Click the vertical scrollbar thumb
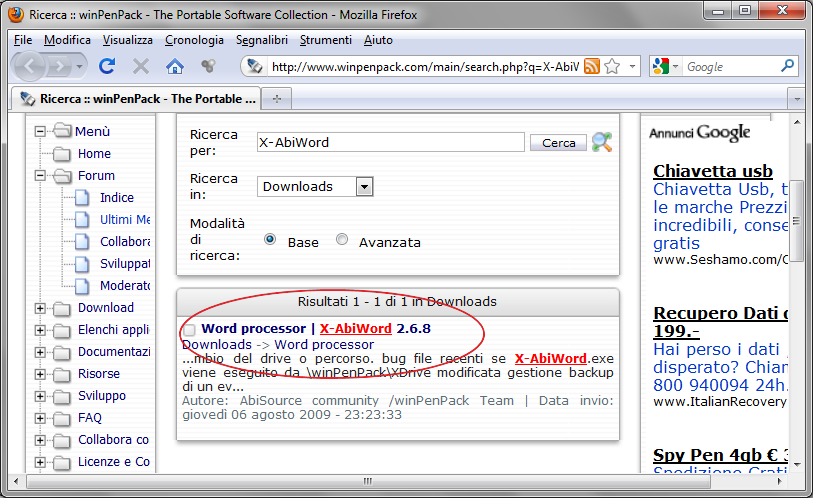 796,222
